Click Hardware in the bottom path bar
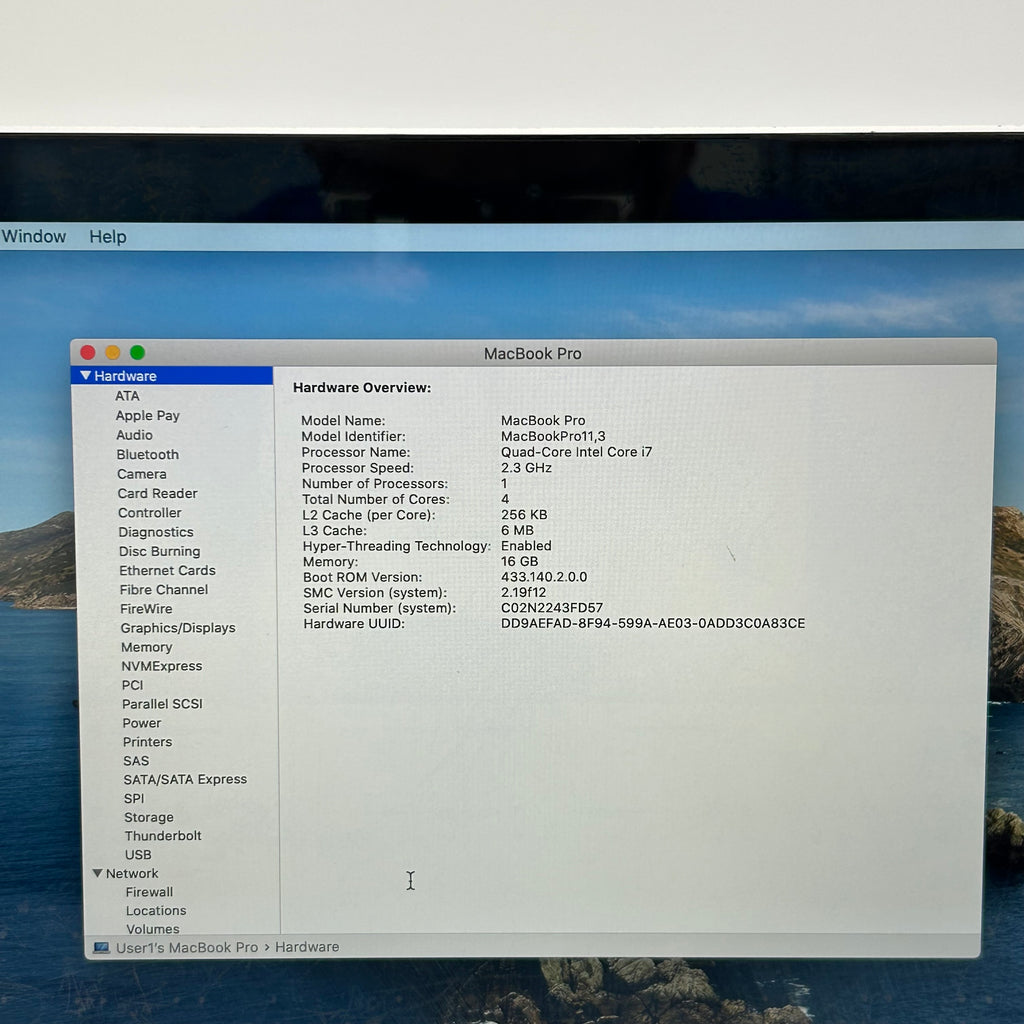The height and width of the screenshot is (1024, 1024). 307,947
